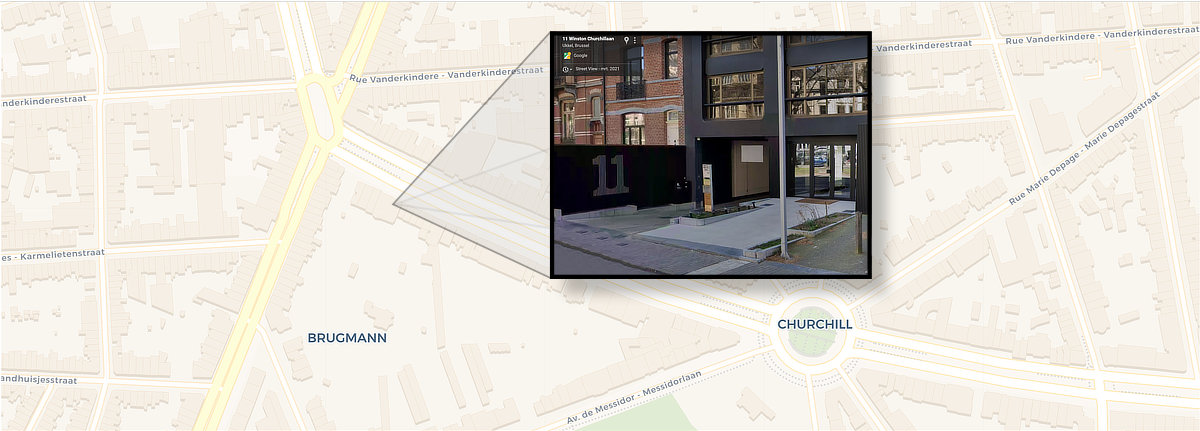Screen dimensions: 1200x431
Task: Click the clock history icon beside Street View date
Action: click(x=565, y=69)
